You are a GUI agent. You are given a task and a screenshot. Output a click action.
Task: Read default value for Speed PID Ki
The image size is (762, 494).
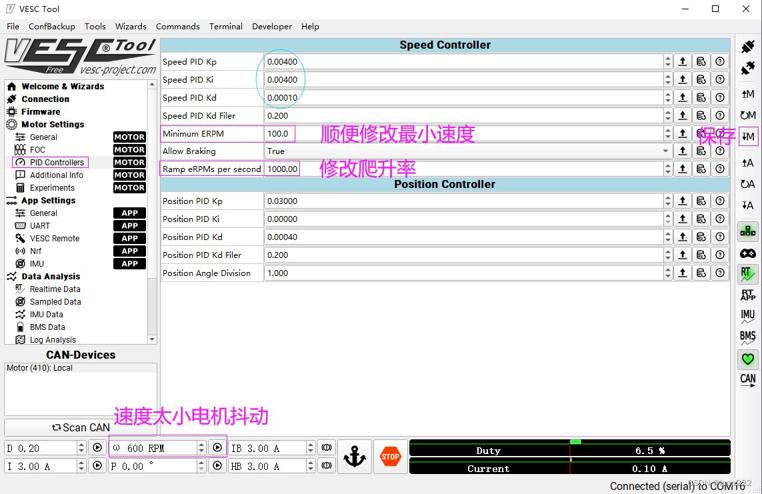pyautogui.click(x=701, y=80)
